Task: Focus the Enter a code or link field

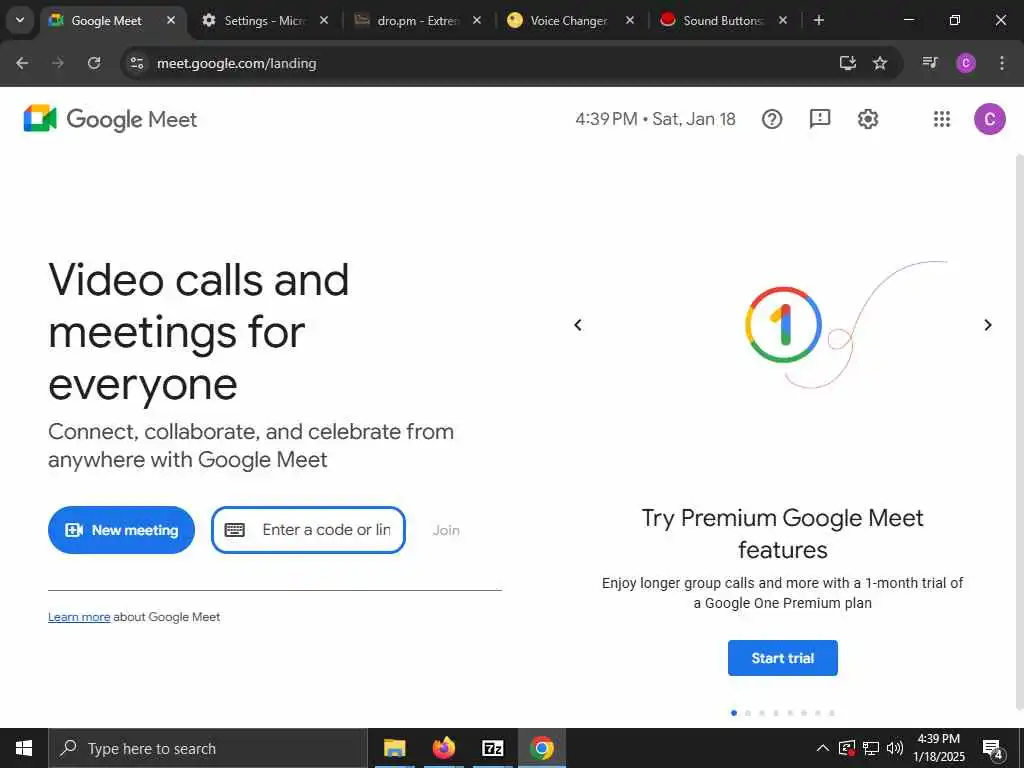Action: pyautogui.click(x=308, y=530)
